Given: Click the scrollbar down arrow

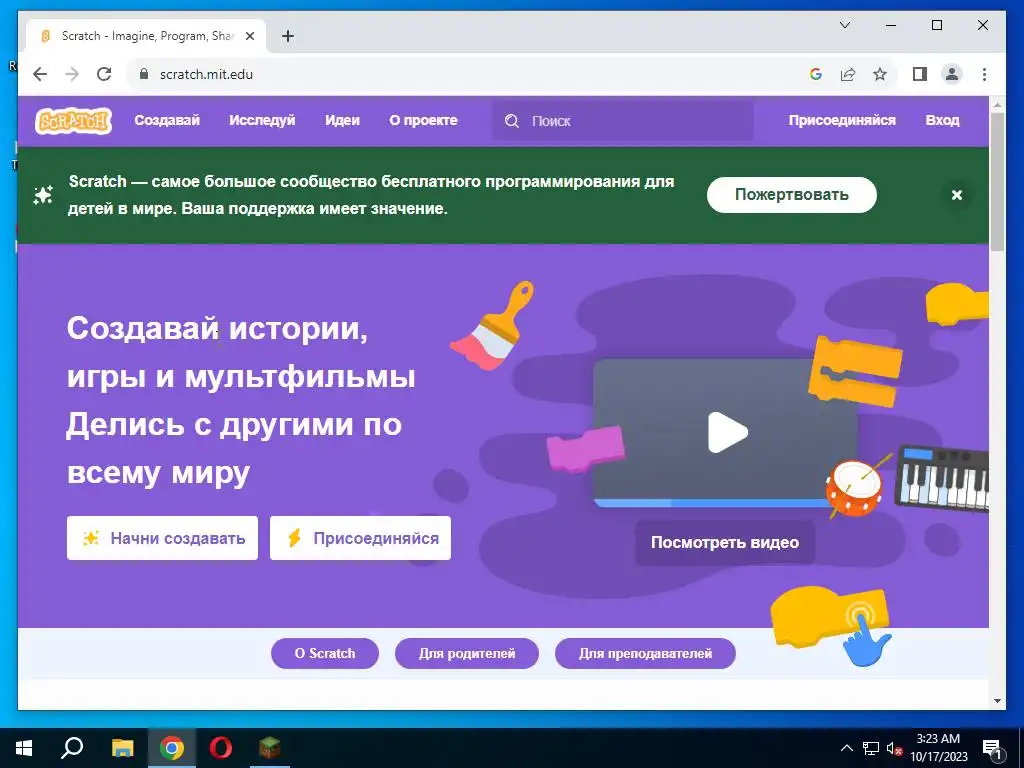Looking at the screenshot, I should [997, 701].
